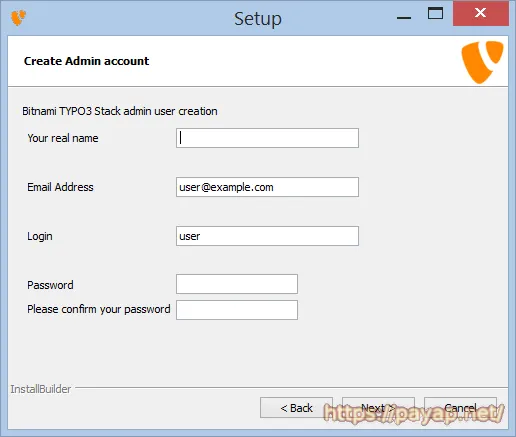516x437 pixels.
Task: Cancel the setup wizard
Action: pos(460,408)
